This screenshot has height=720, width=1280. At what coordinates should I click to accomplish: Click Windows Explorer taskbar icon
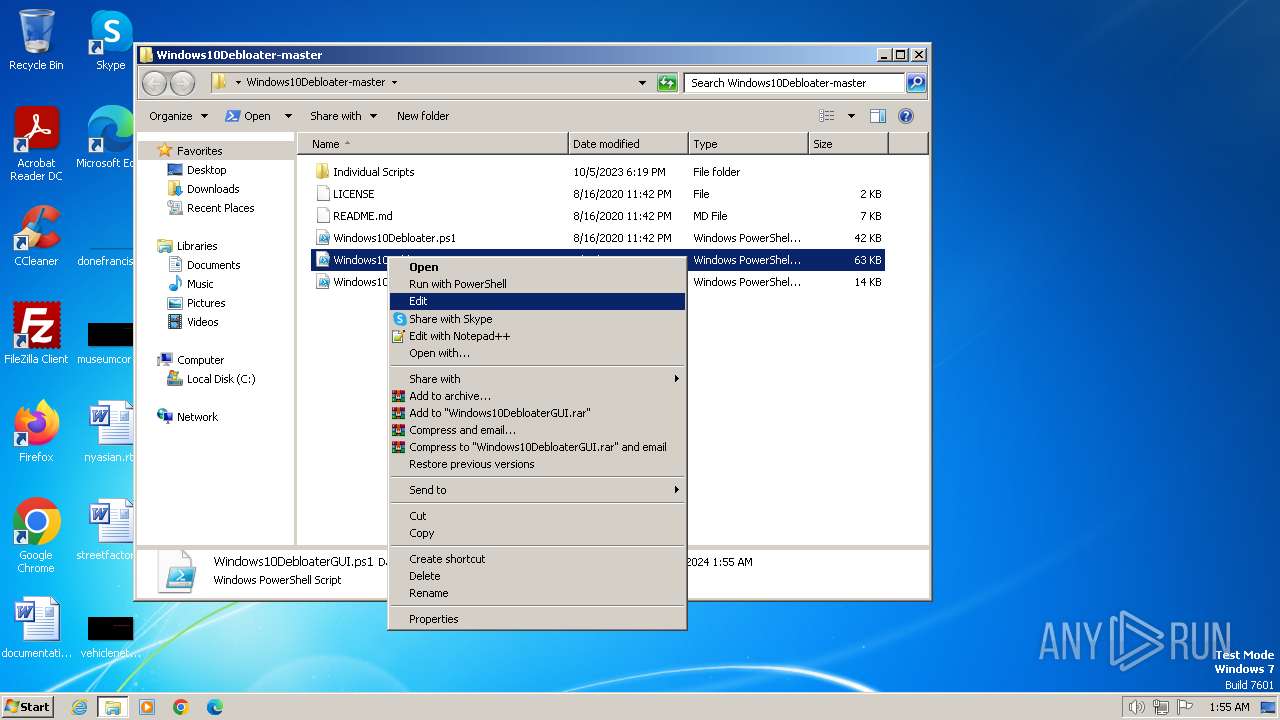[113, 707]
